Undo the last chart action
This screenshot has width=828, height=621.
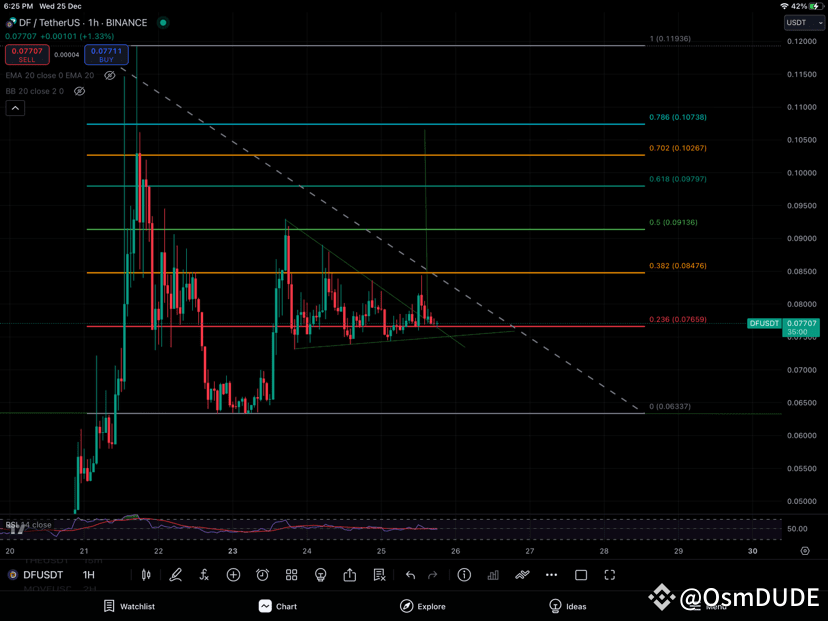(410, 575)
